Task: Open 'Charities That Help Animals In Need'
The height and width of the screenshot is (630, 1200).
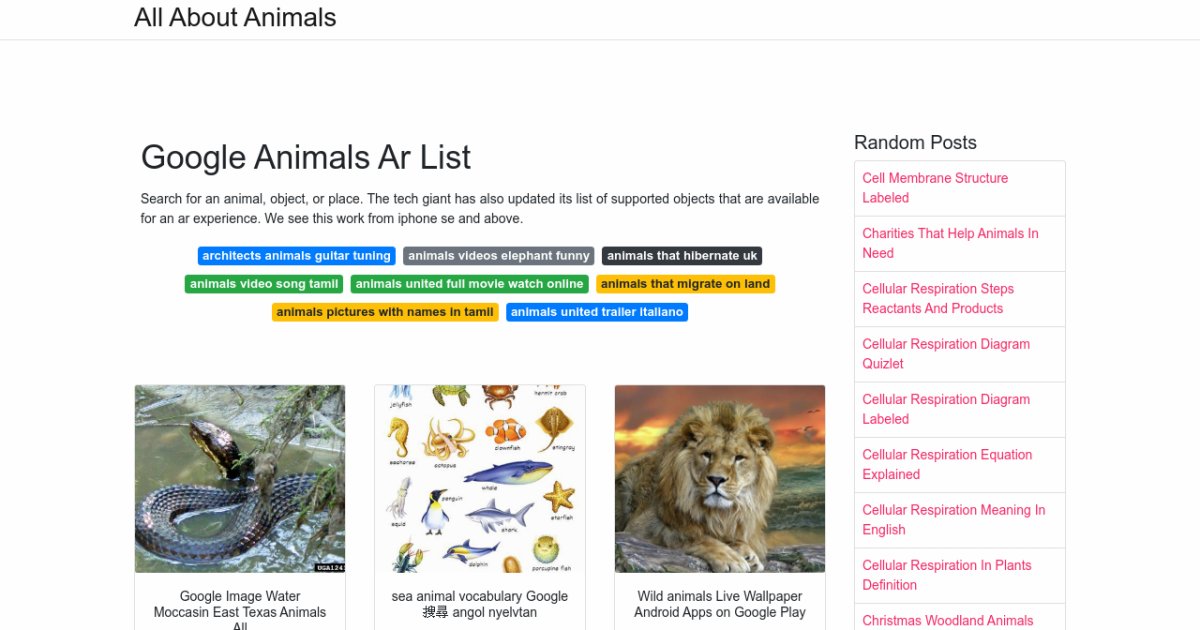Action: pos(950,243)
